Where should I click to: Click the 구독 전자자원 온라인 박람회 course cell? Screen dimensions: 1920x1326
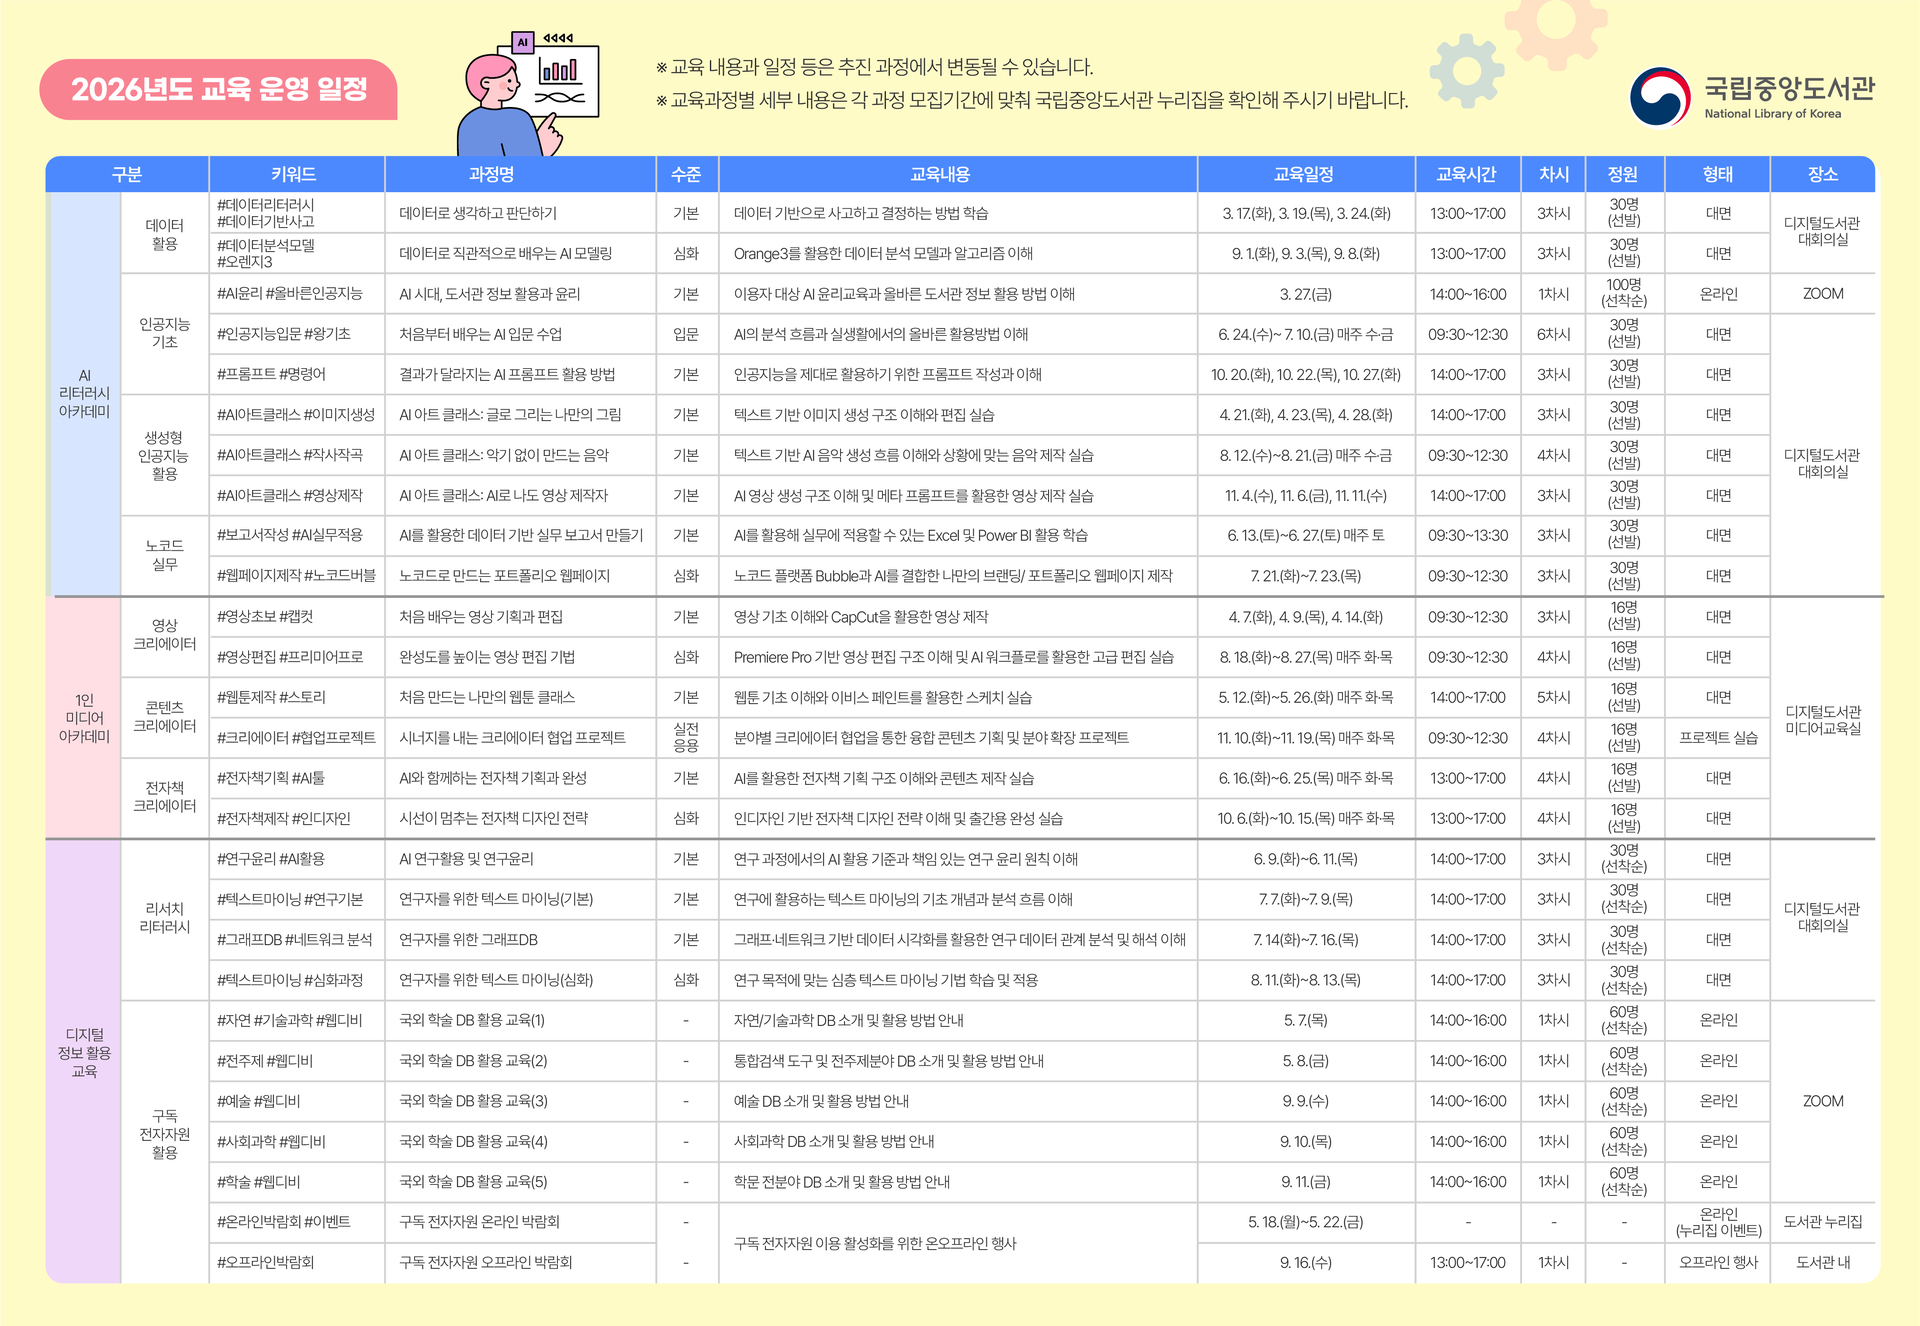(x=479, y=1222)
